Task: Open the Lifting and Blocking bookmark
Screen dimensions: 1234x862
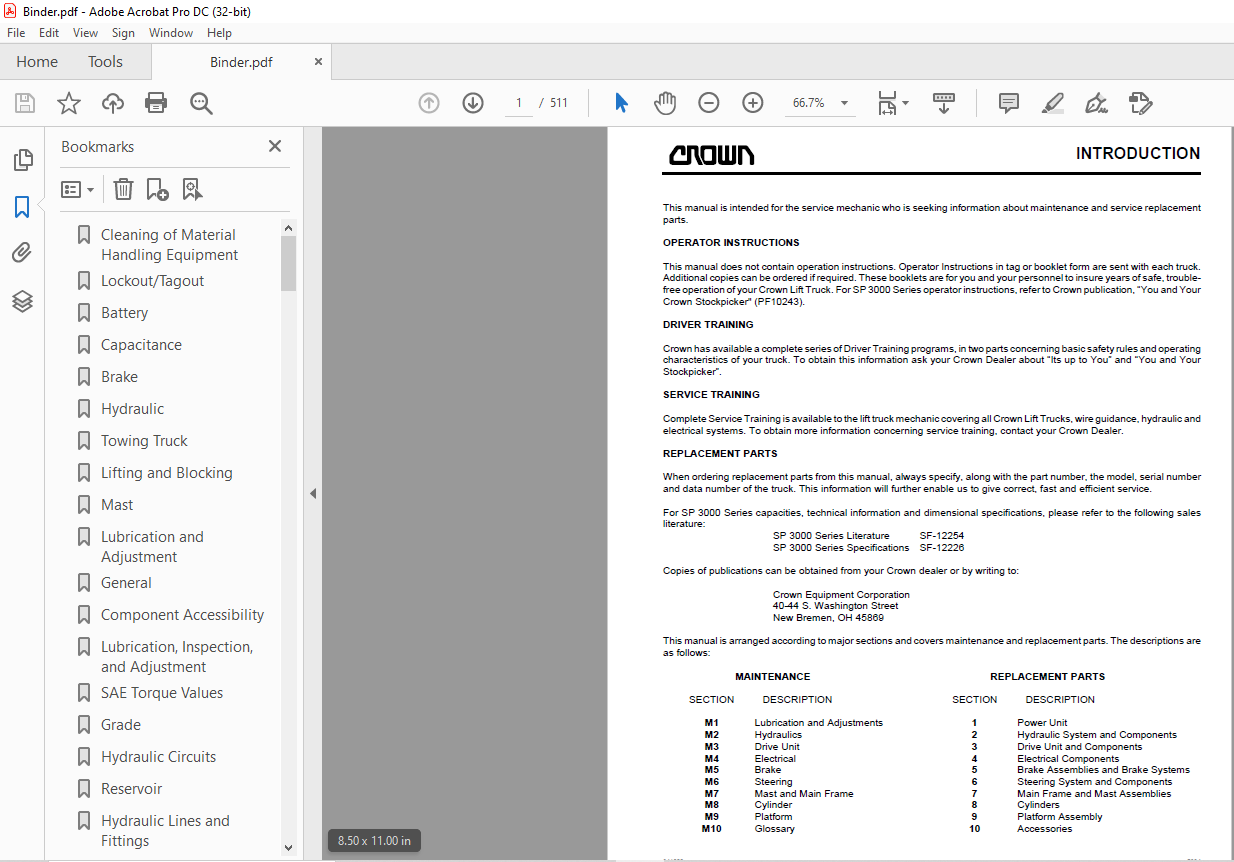Action: [x=166, y=473]
